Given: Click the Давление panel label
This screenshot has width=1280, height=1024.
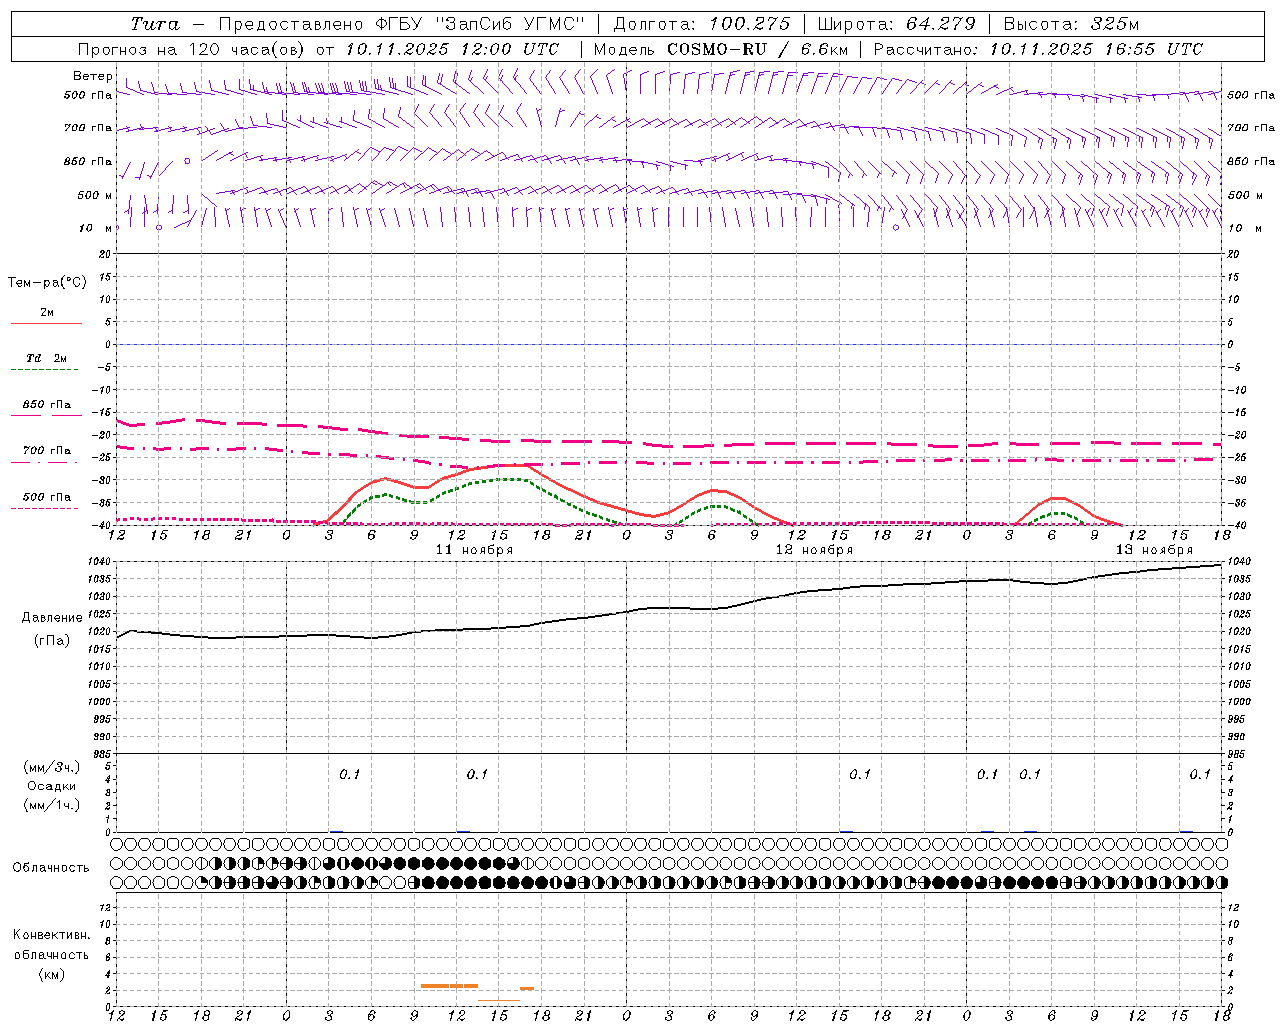Looking at the screenshot, I should click(x=51, y=618).
